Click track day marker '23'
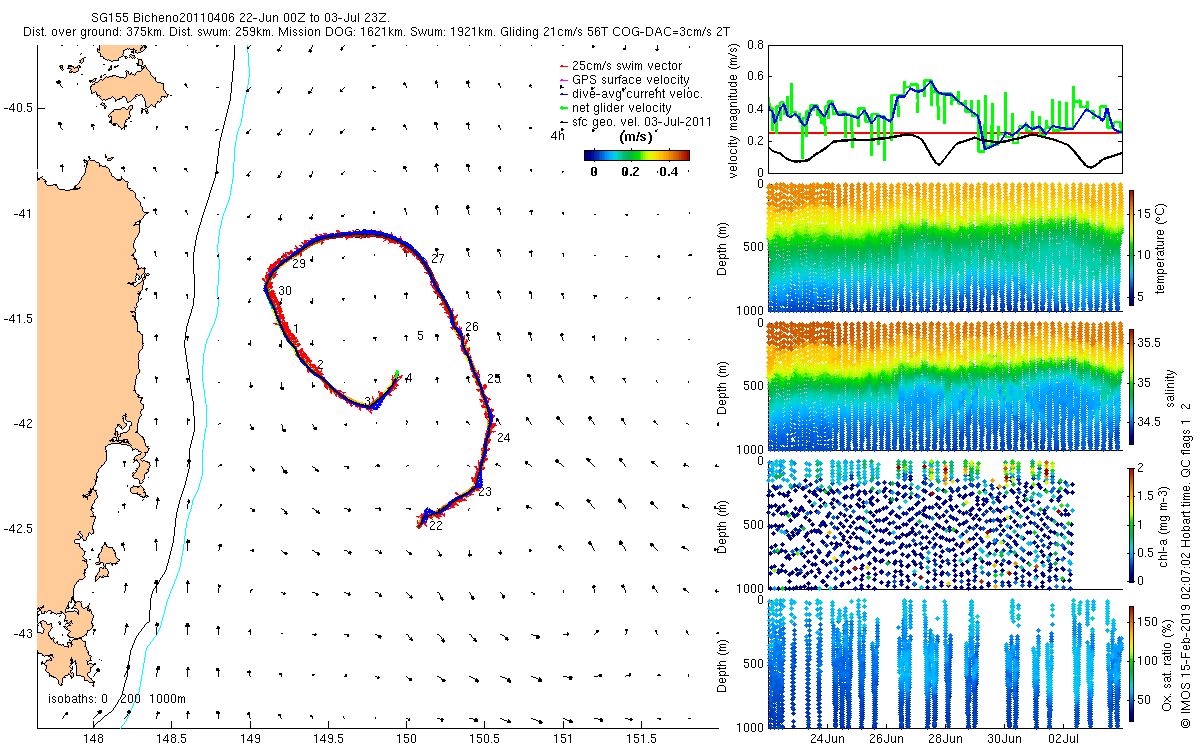The width and height of the screenshot is (1200, 750). [x=485, y=492]
